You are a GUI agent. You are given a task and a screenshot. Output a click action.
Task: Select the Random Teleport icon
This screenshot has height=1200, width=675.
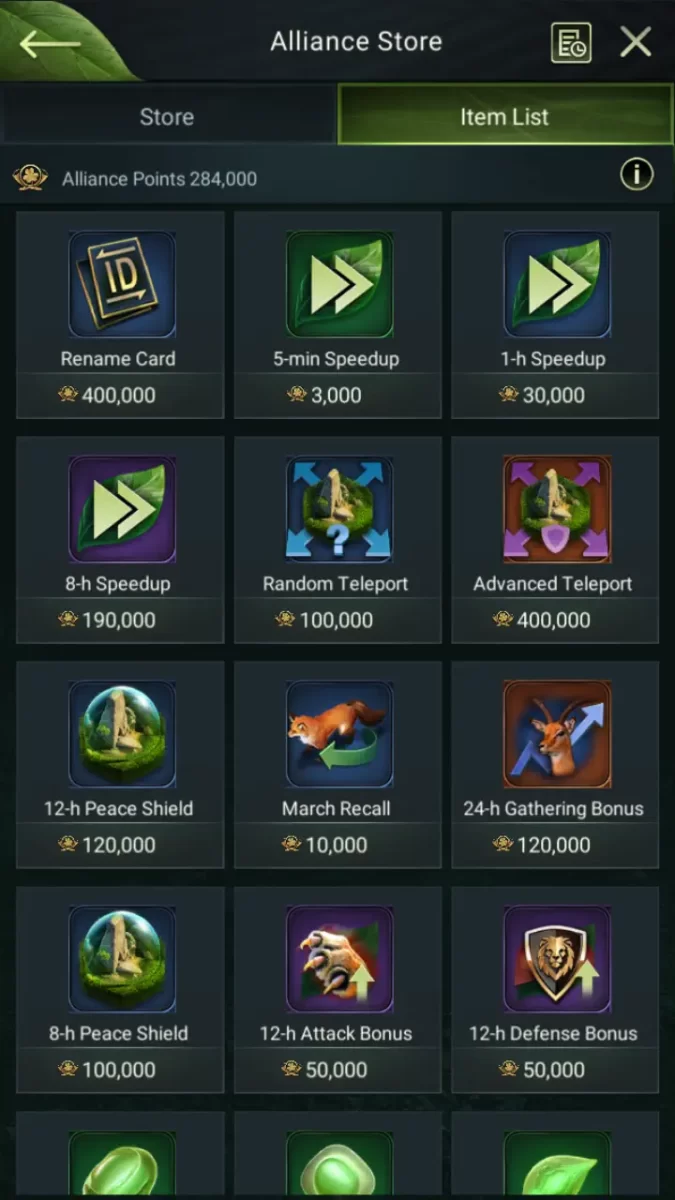point(338,509)
